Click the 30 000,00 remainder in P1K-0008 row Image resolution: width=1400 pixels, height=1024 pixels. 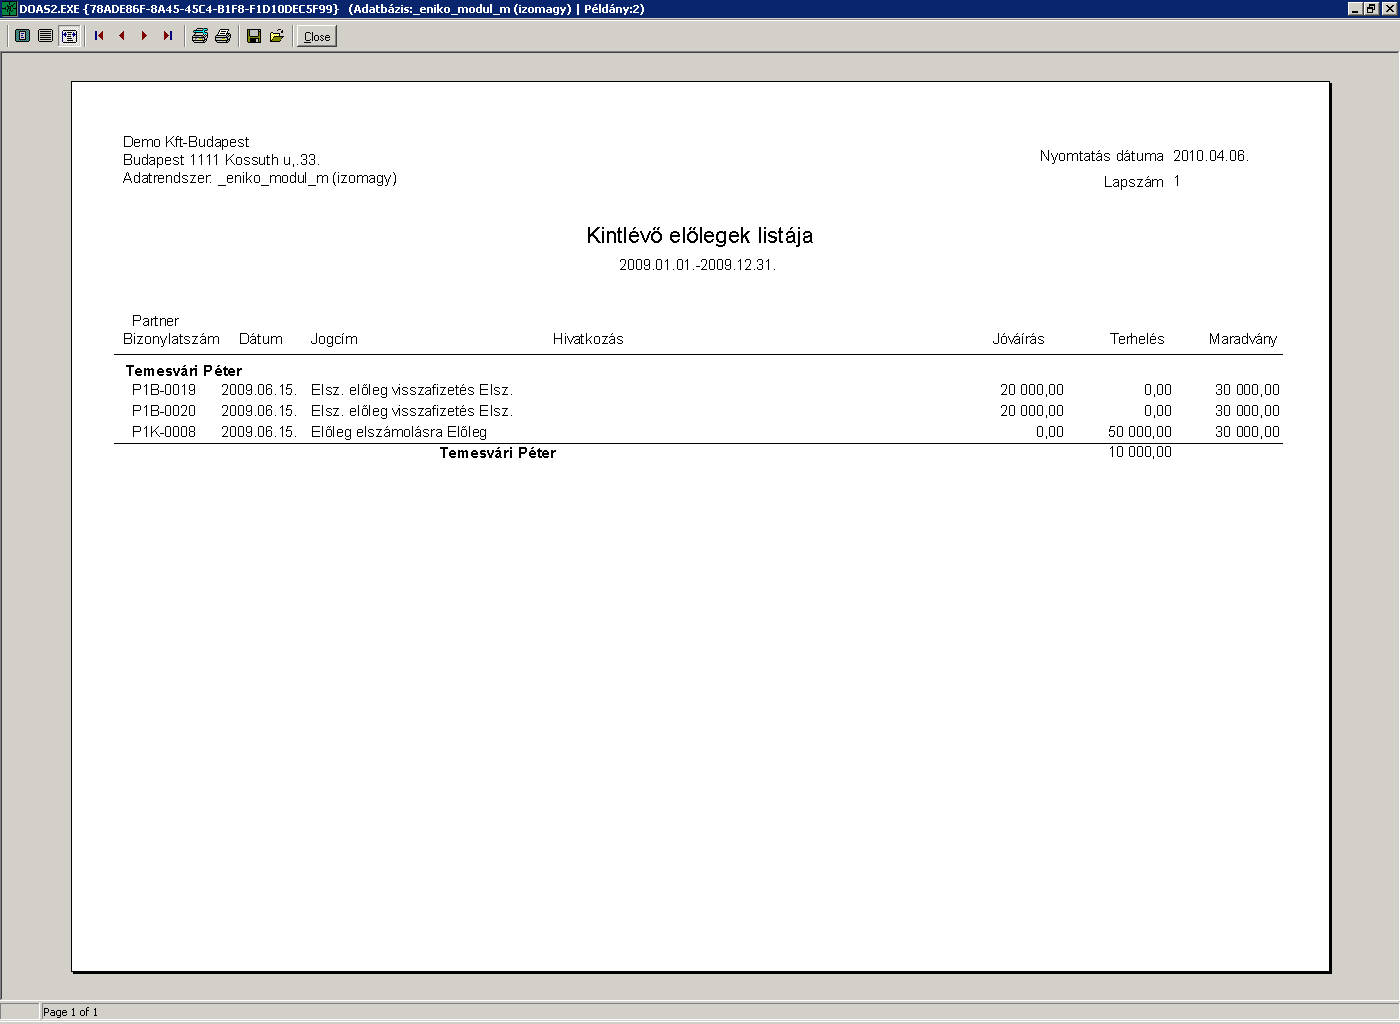coord(1247,432)
